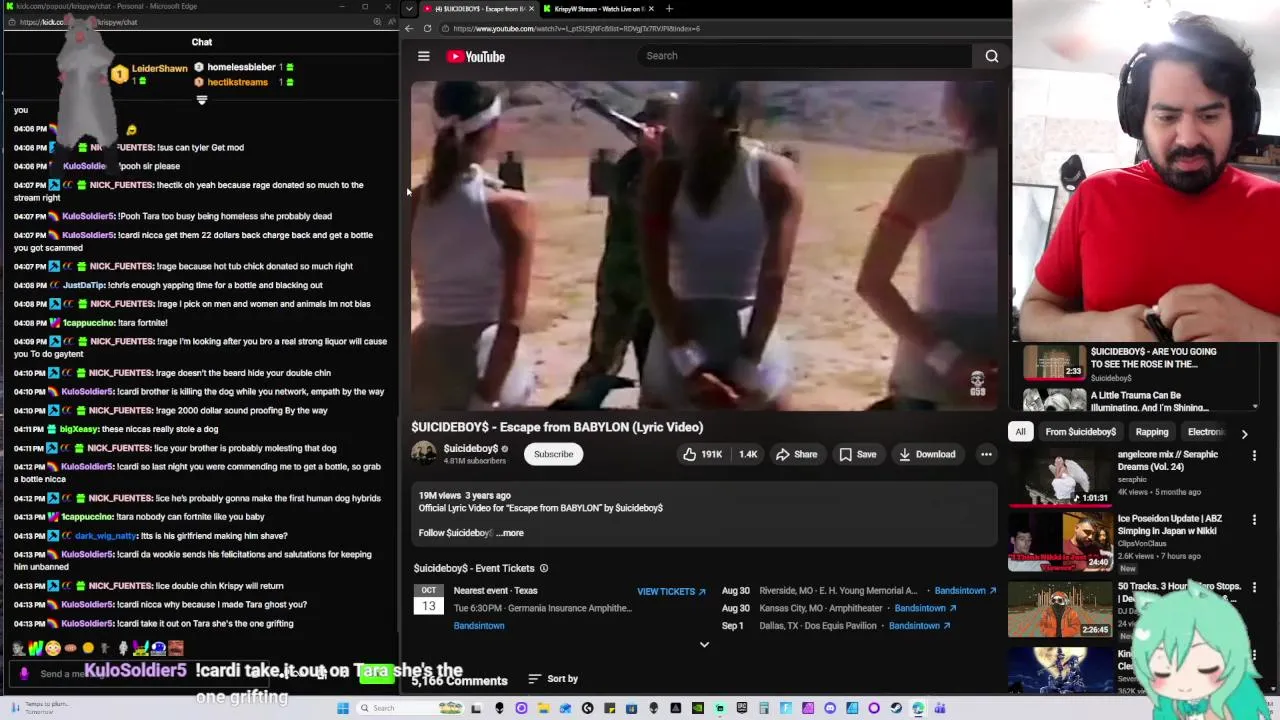Open options menu for 50 Tracks video
Viewport: 1280px width, 720px height.
click(1254, 587)
